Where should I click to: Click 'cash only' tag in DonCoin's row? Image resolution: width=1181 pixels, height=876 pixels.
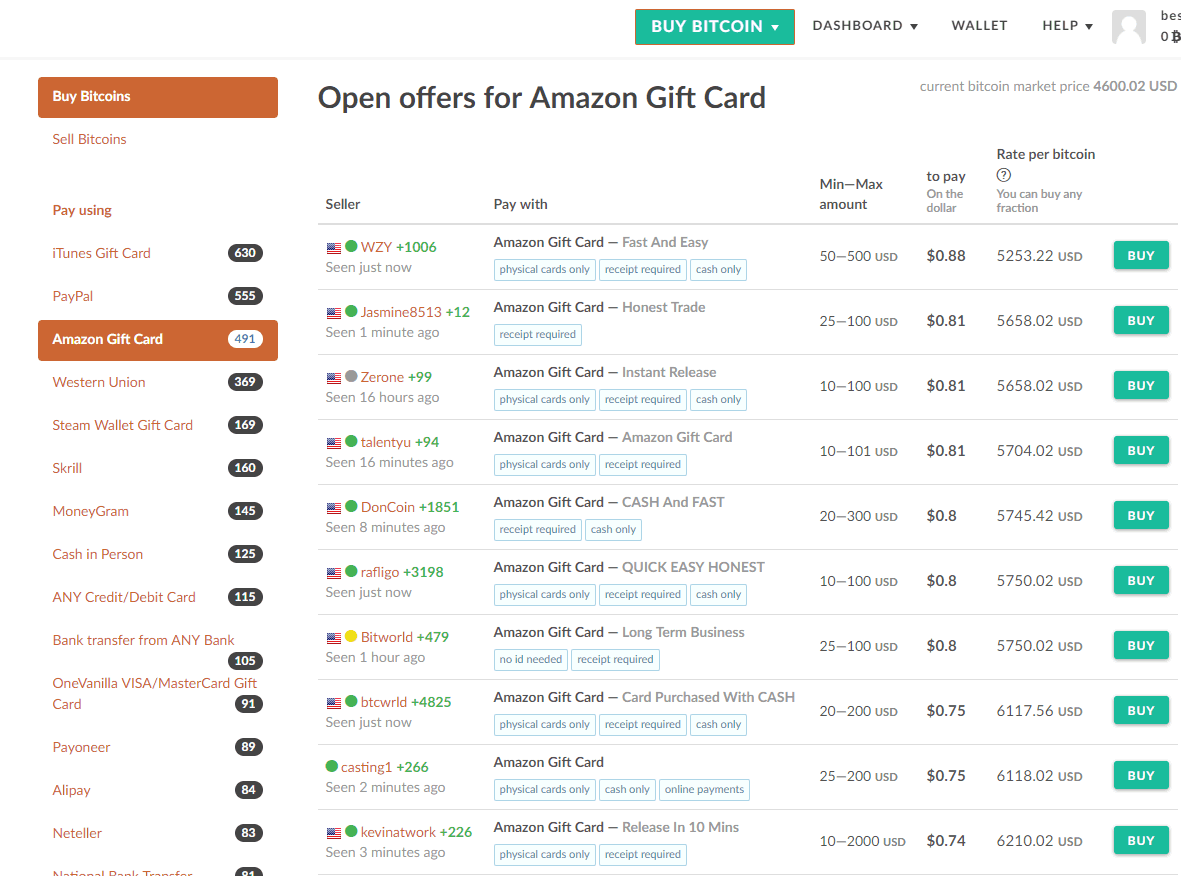[x=613, y=529]
